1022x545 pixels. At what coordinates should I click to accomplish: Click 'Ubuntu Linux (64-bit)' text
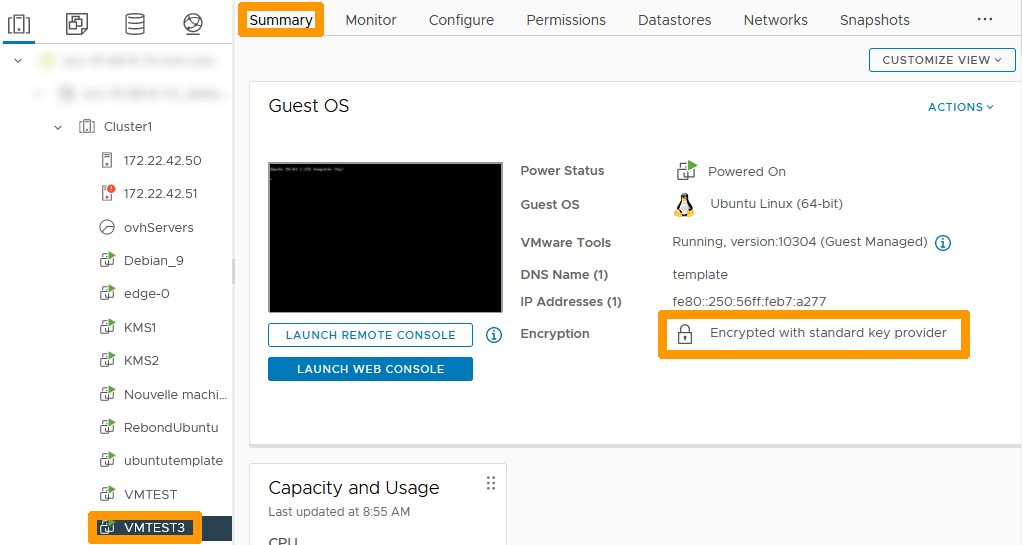pyautogui.click(x=776, y=204)
